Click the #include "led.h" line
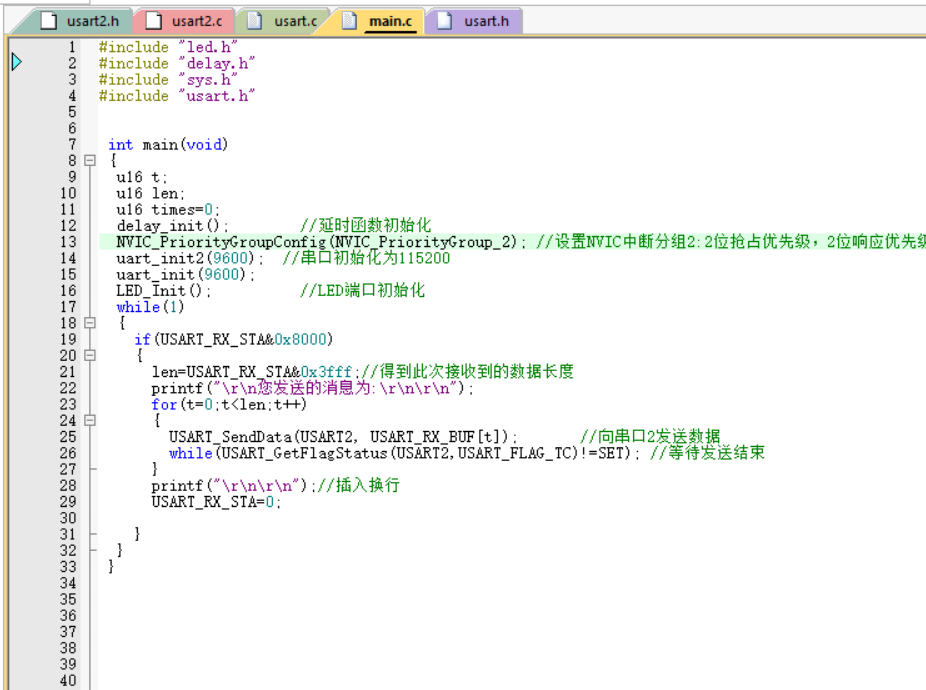The height and width of the screenshot is (690, 926). pos(168,47)
